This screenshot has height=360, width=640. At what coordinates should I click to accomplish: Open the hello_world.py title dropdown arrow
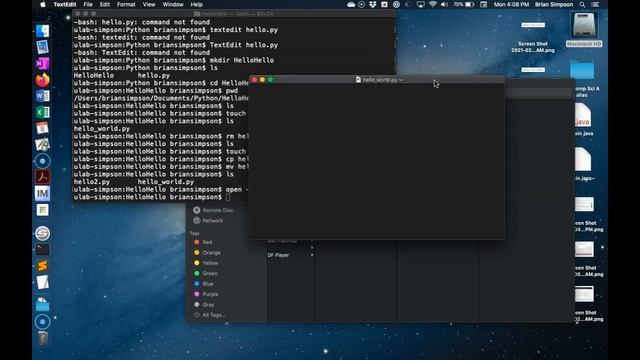[x=401, y=80]
